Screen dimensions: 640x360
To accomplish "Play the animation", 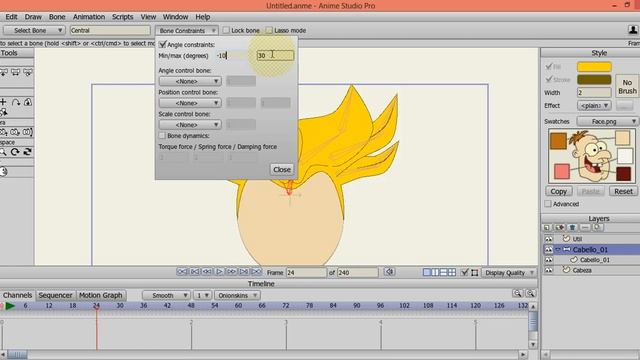I will [x=219, y=272].
